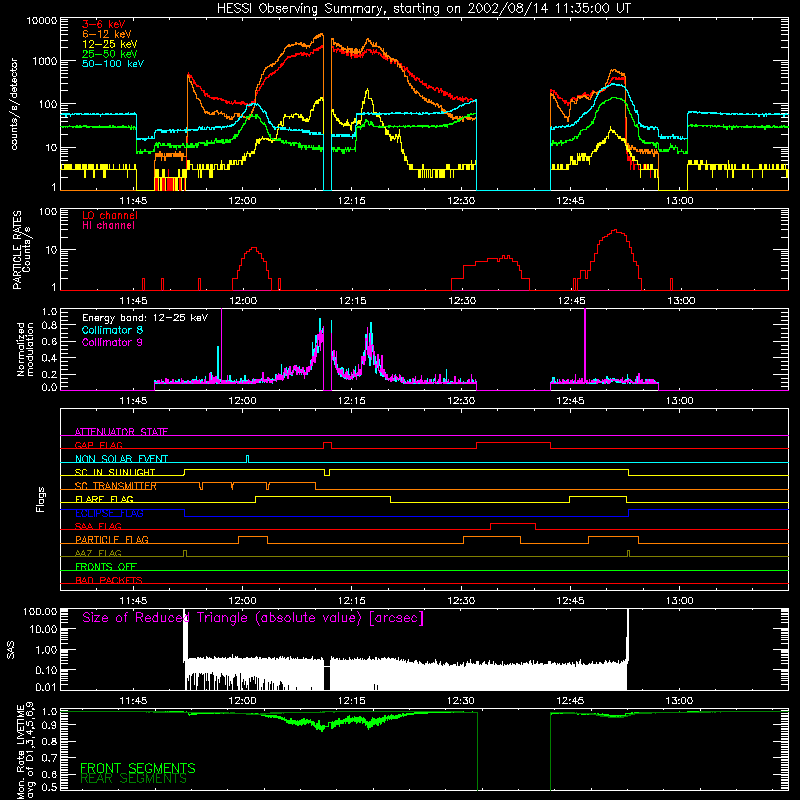Click the 12:15 time label under modulation plot
Viewport: 800px width, 800px height.
352,401
